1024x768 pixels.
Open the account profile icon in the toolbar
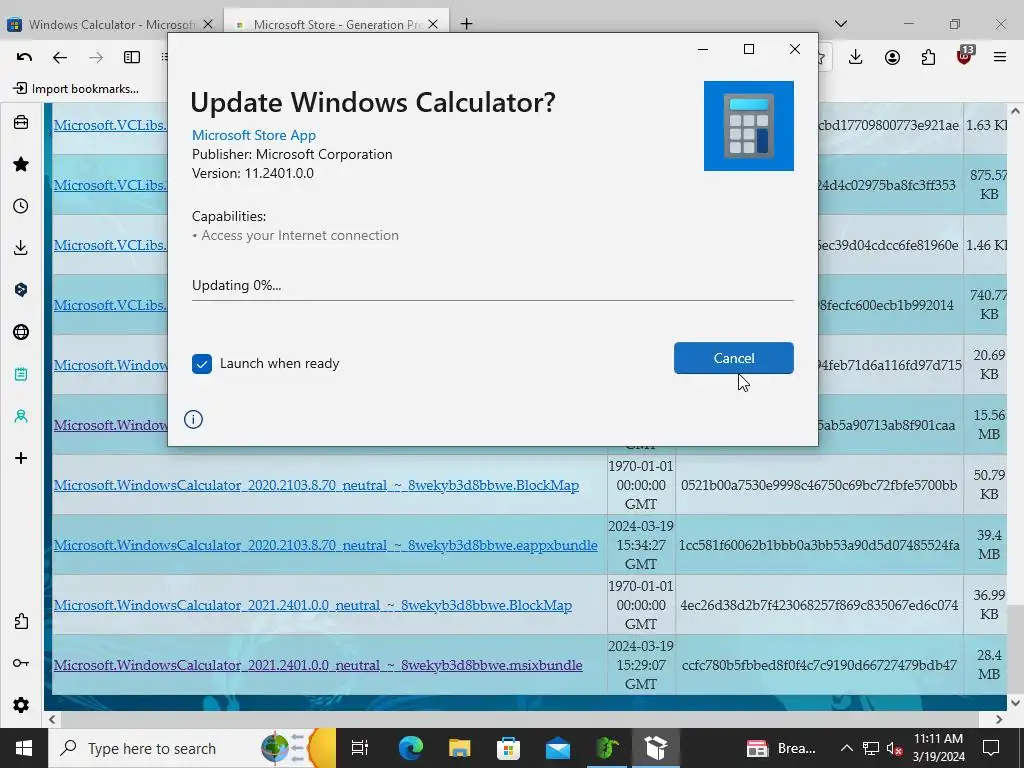click(892, 57)
